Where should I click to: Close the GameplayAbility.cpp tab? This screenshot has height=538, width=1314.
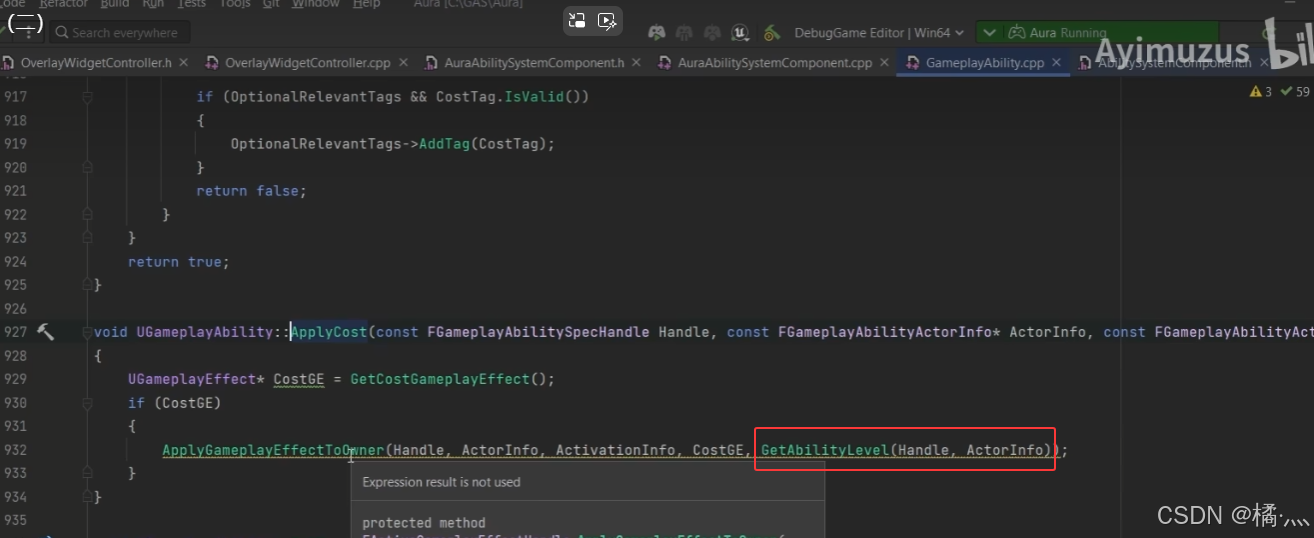click(x=1058, y=62)
